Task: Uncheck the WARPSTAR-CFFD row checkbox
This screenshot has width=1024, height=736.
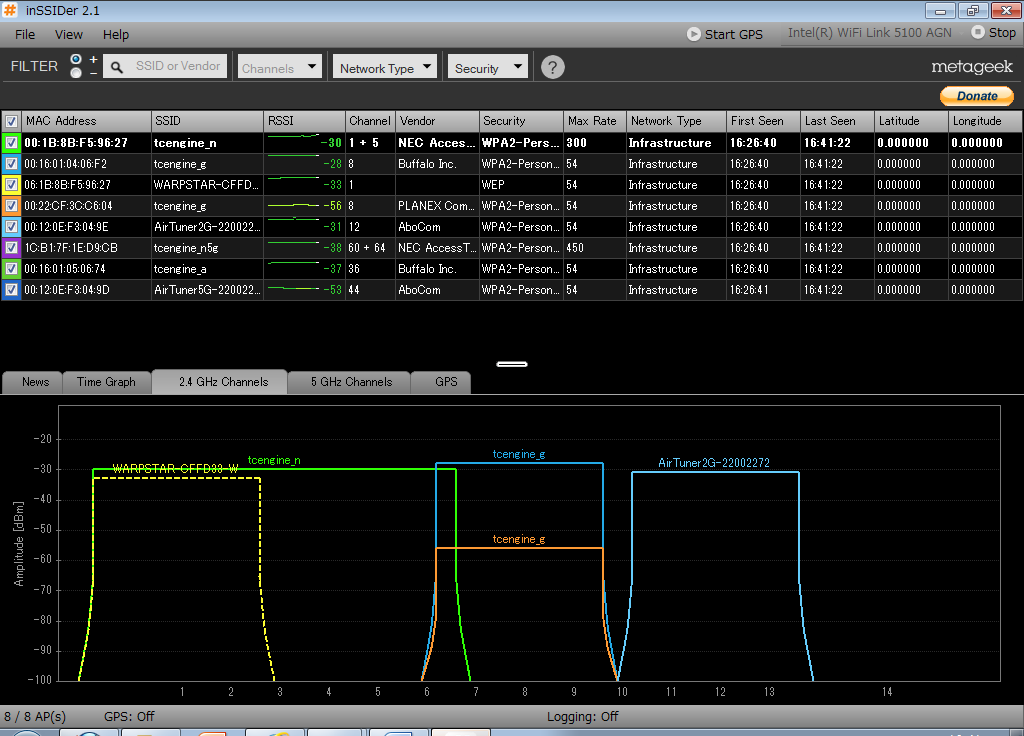Action: (x=11, y=184)
